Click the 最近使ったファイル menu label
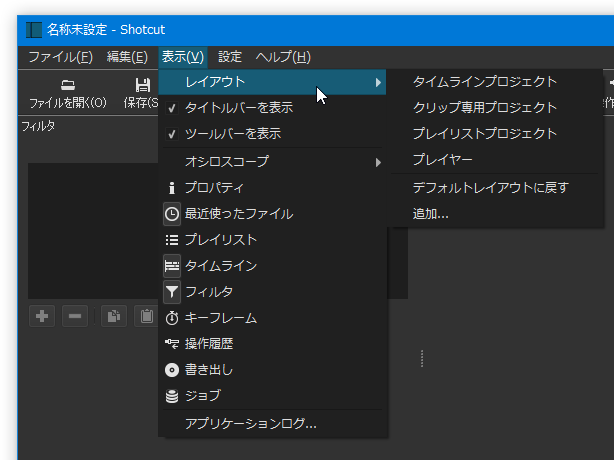 click(x=239, y=214)
